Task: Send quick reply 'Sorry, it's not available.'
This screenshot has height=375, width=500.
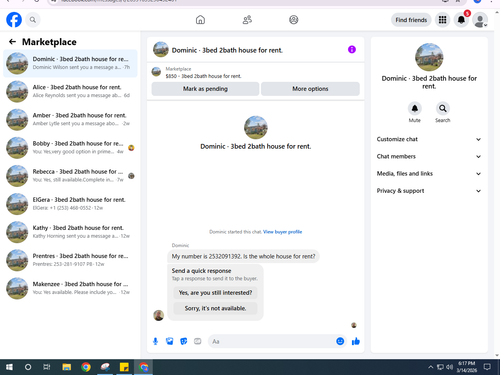Action: click(215, 308)
